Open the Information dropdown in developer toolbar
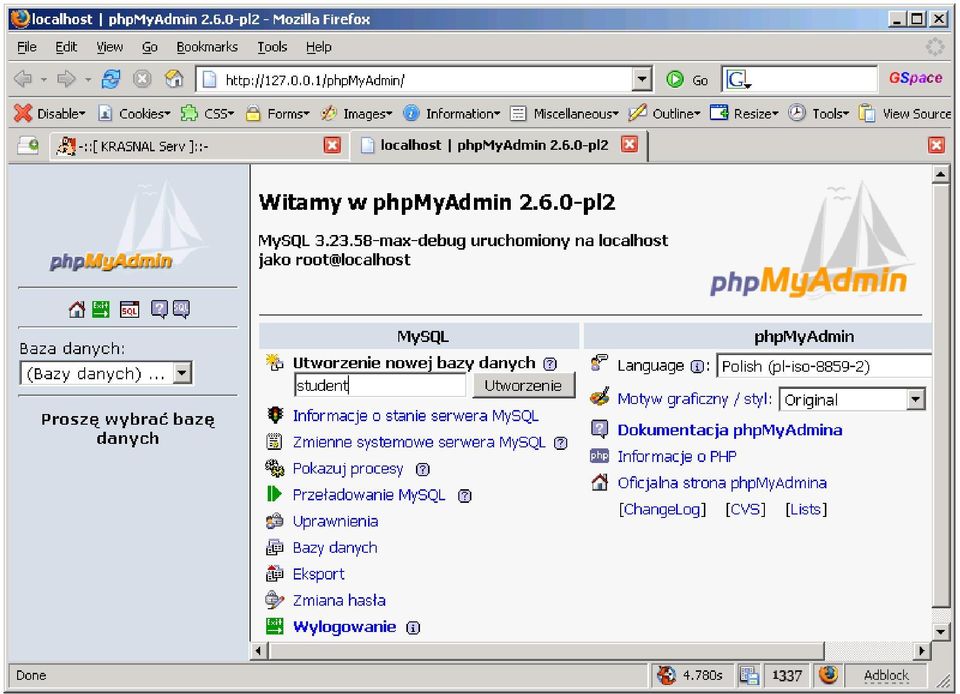 [452, 113]
